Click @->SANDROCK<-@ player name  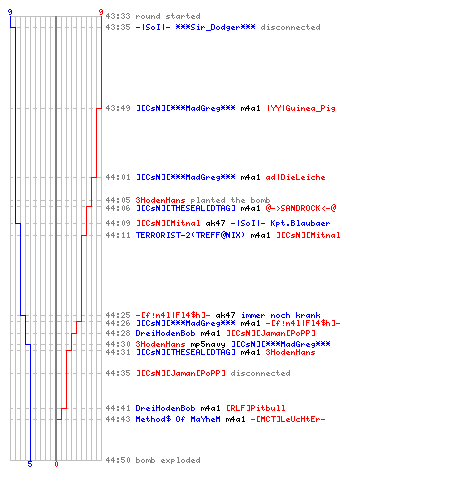click(301, 208)
